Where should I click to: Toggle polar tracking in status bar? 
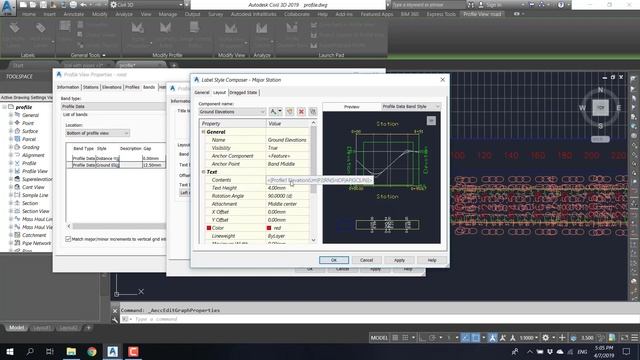(433, 338)
